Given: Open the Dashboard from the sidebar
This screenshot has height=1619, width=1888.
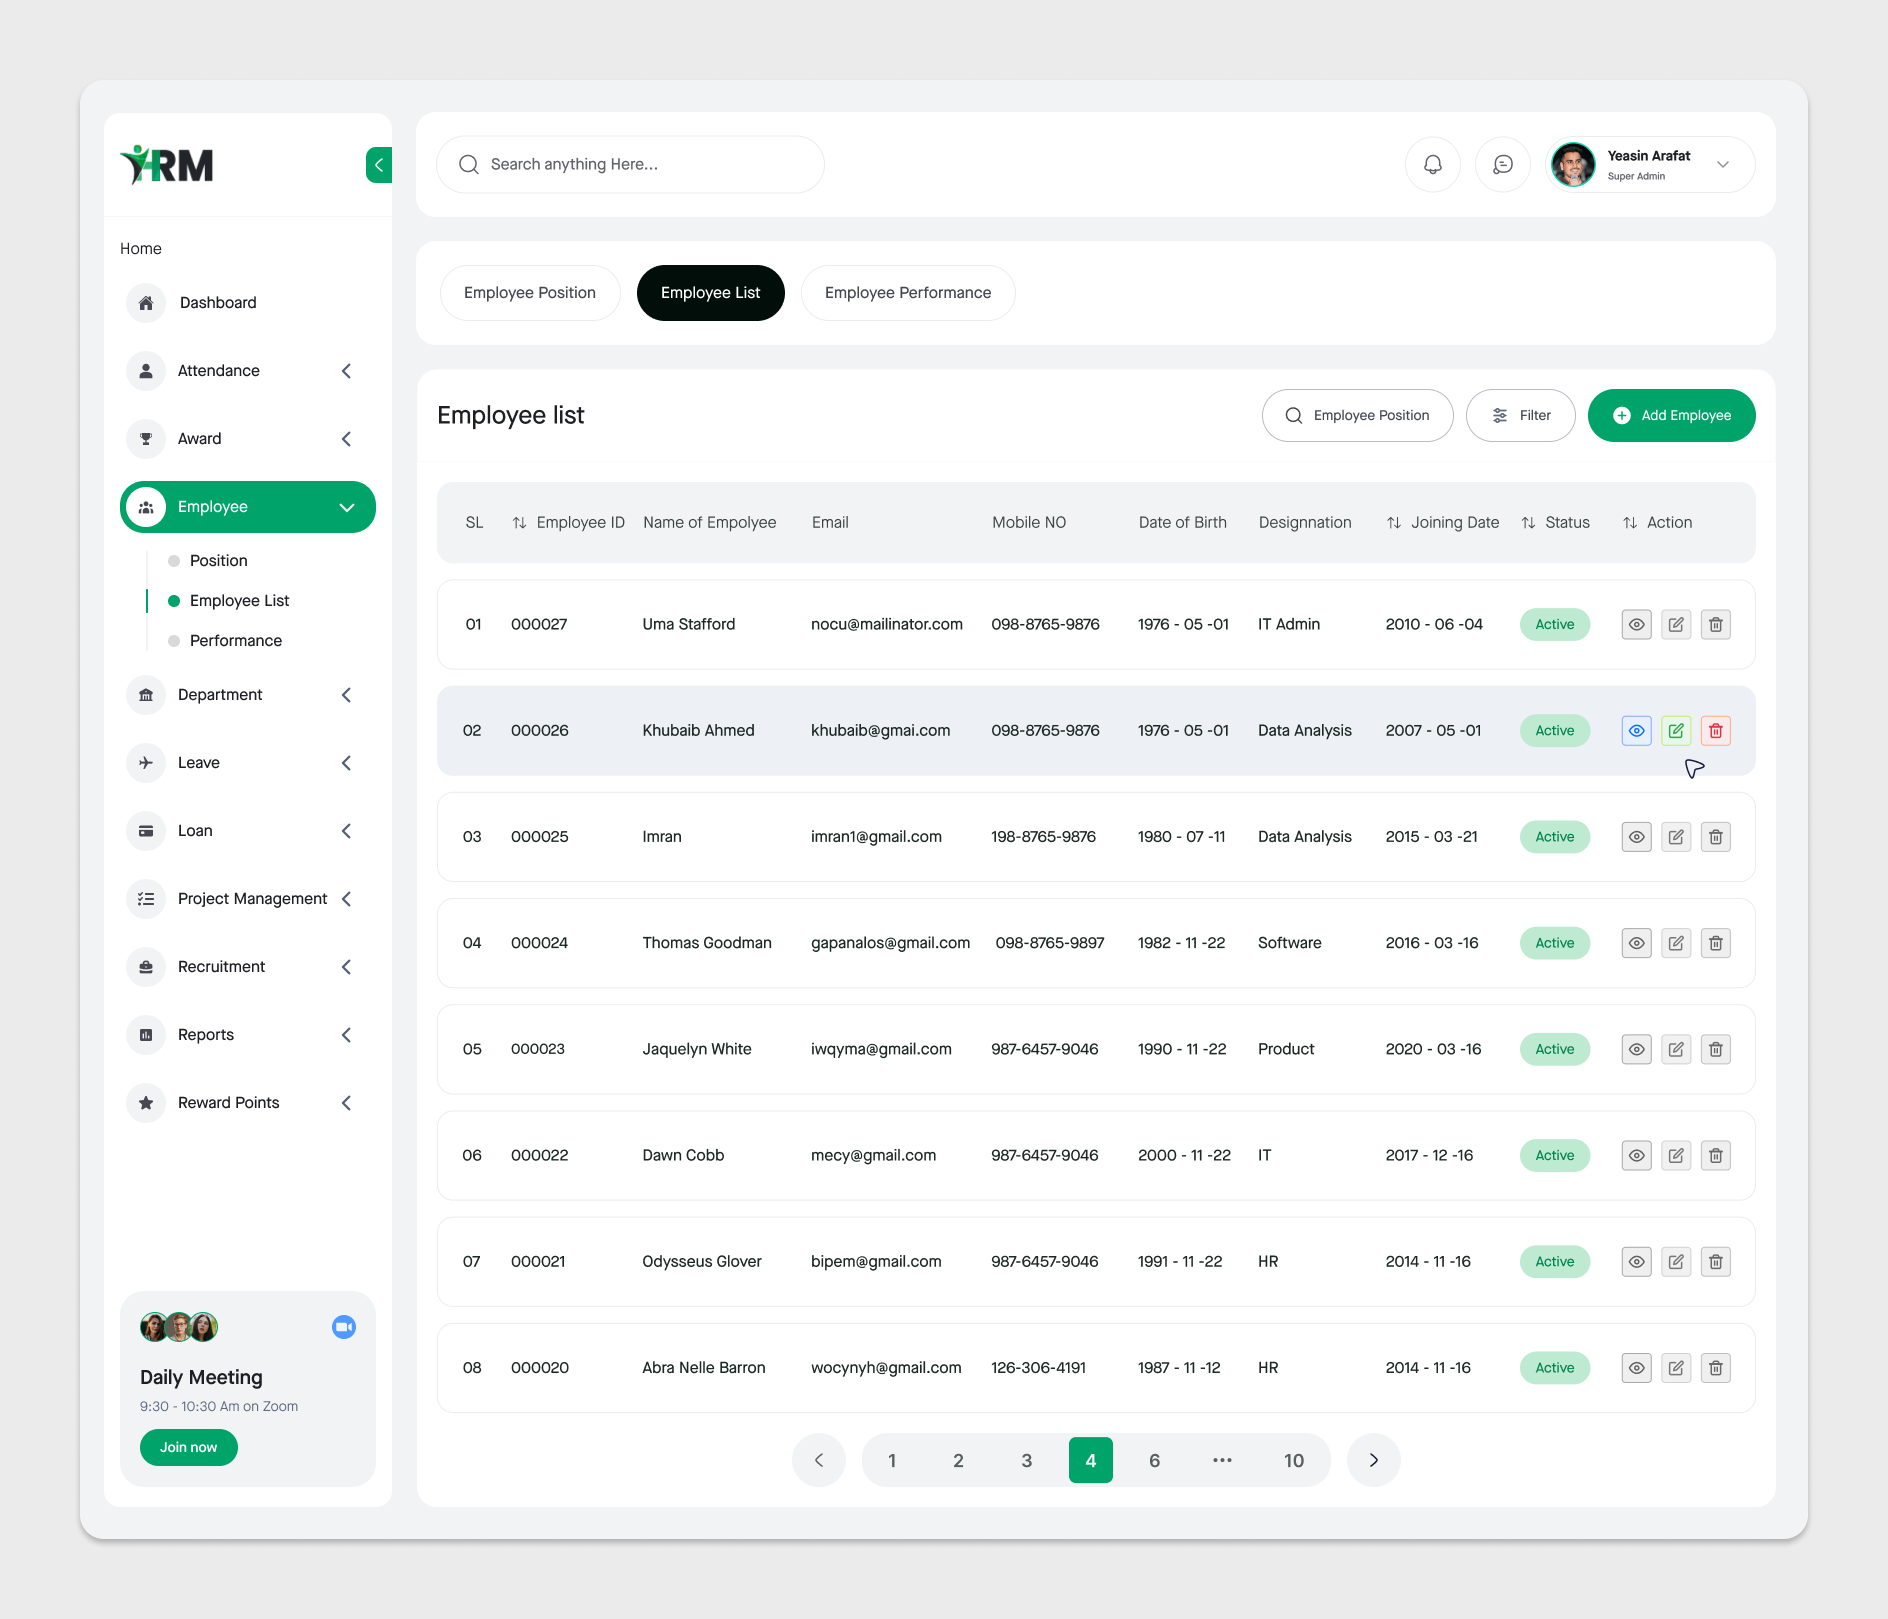Looking at the screenshot, I should [x=217, y=302].
